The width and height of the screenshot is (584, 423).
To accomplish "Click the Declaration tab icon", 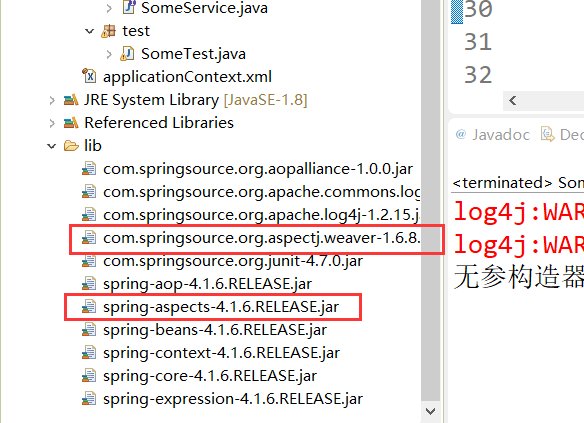I will pyautogui.click(x=547, y=134).
